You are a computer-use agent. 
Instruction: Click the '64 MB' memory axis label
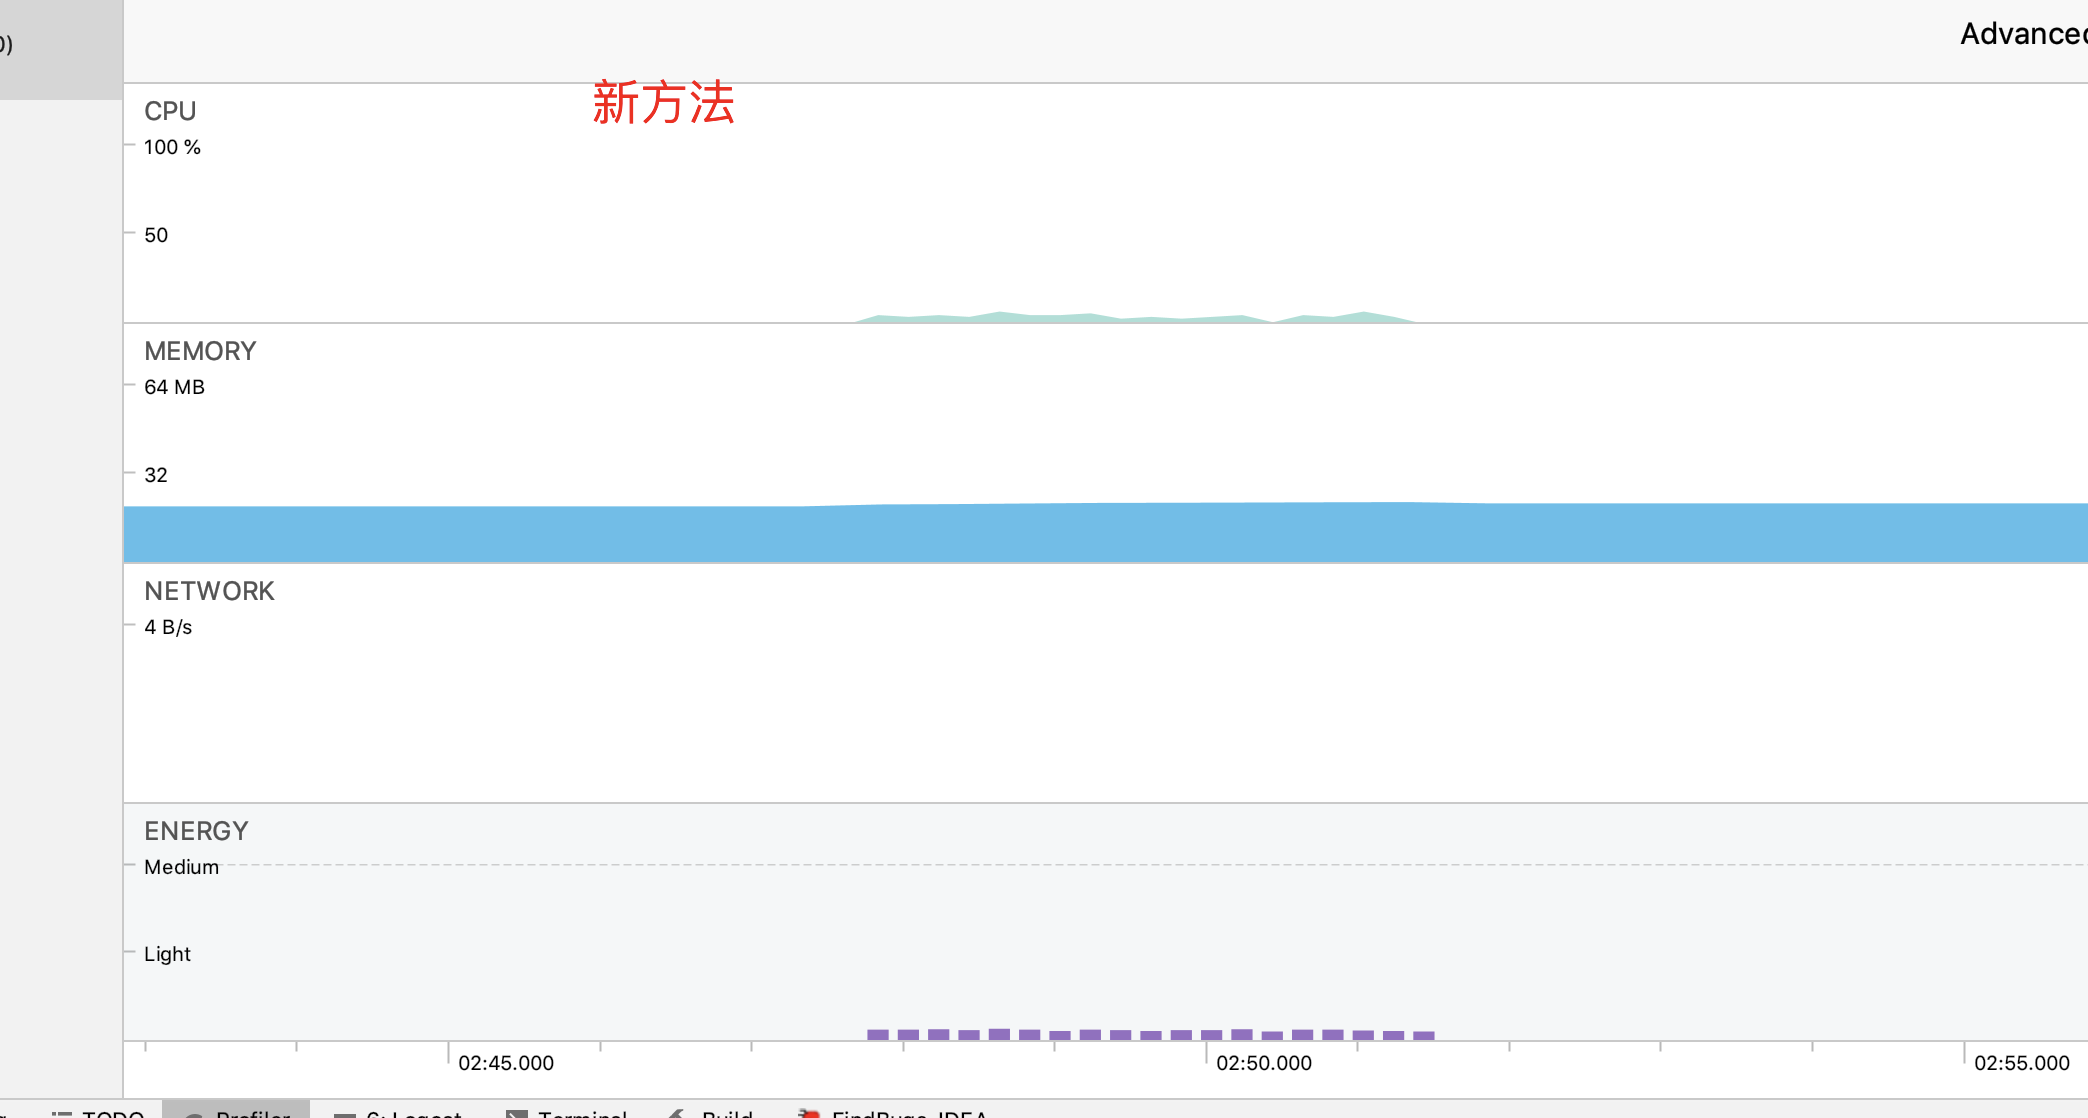[174, 387]
